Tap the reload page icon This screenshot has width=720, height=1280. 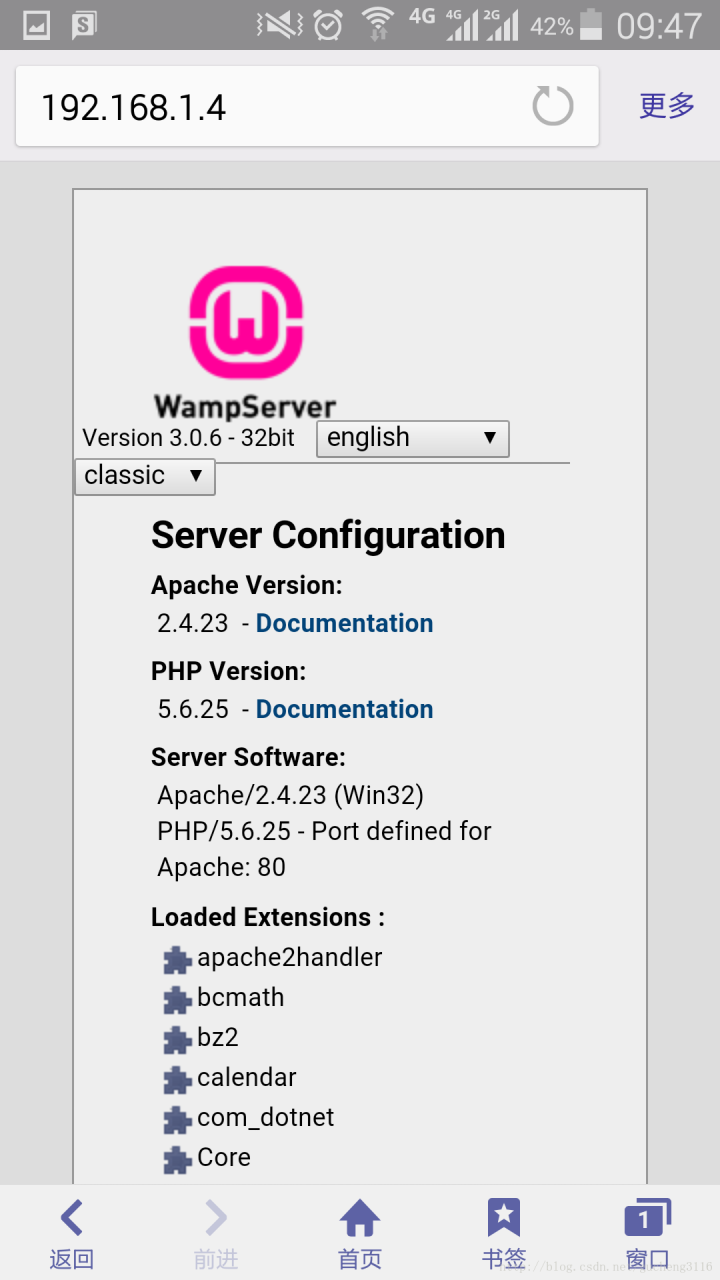point(553,106)
